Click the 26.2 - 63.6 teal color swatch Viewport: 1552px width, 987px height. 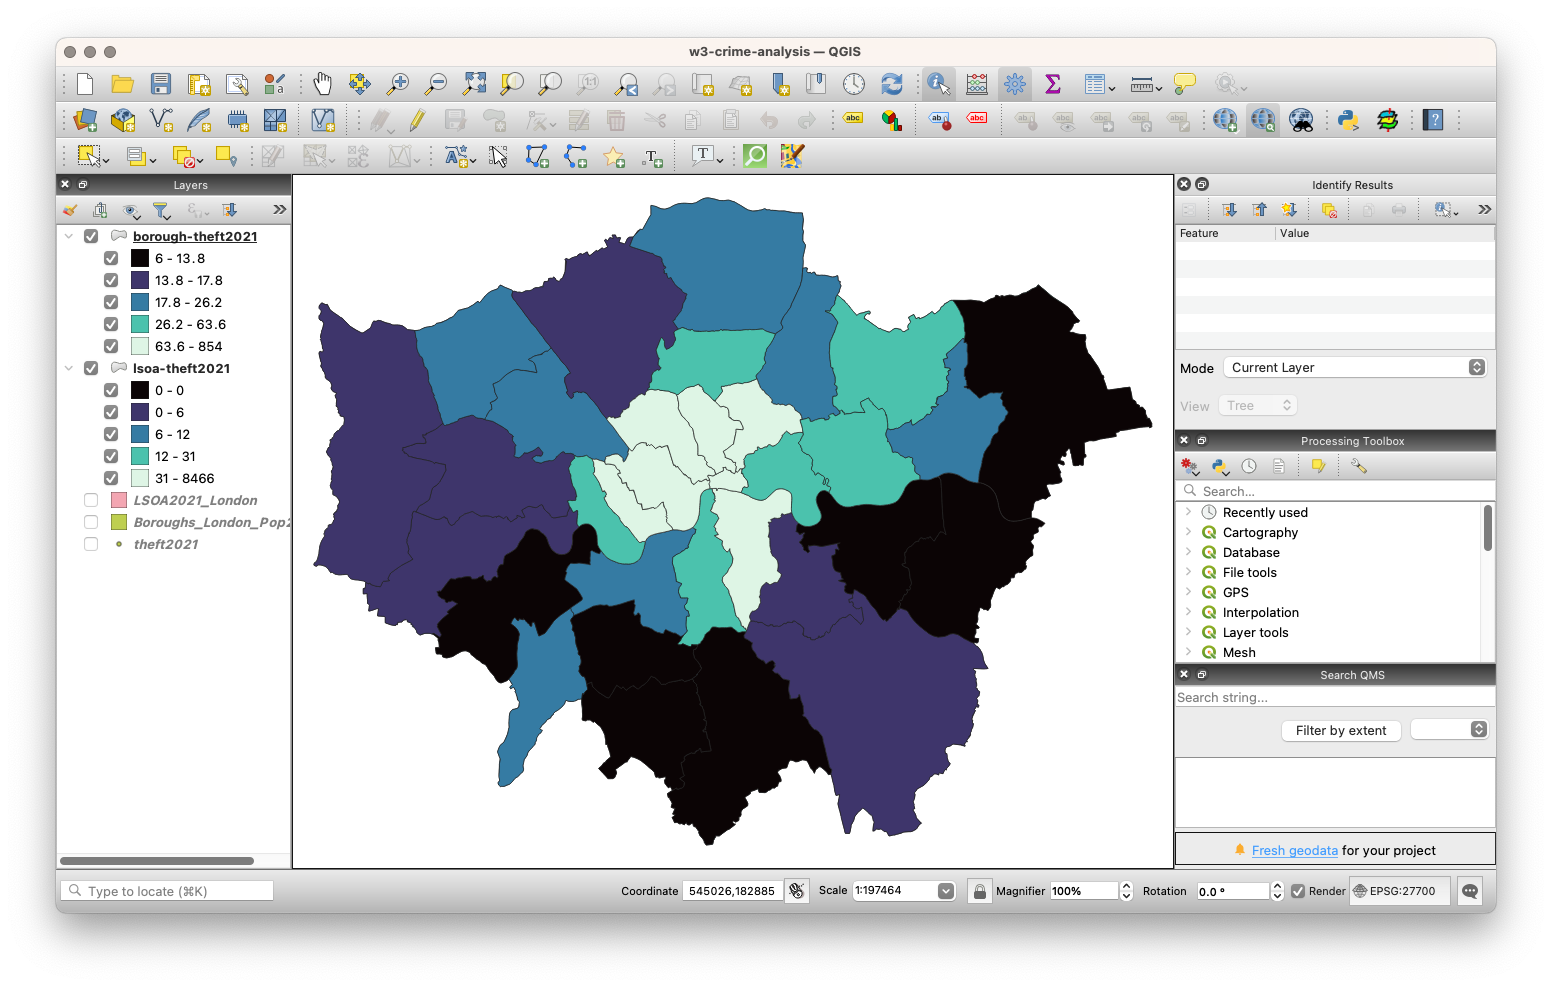coord(140,324)
